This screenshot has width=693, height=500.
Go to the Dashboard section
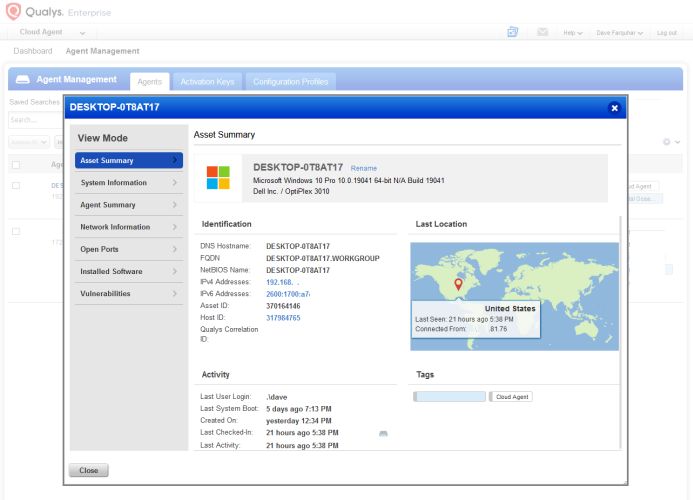33,51
